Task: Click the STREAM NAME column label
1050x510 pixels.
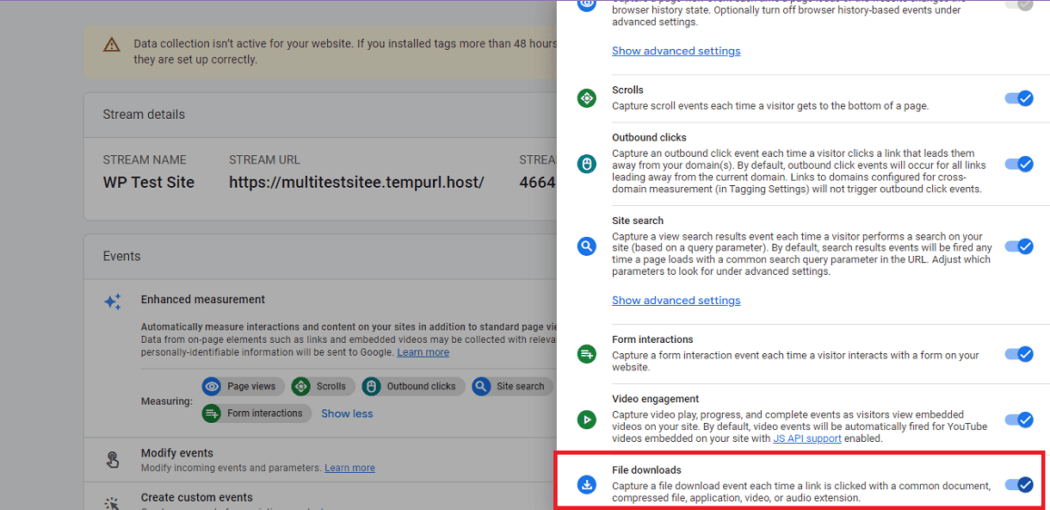Action: click(145, 160)
